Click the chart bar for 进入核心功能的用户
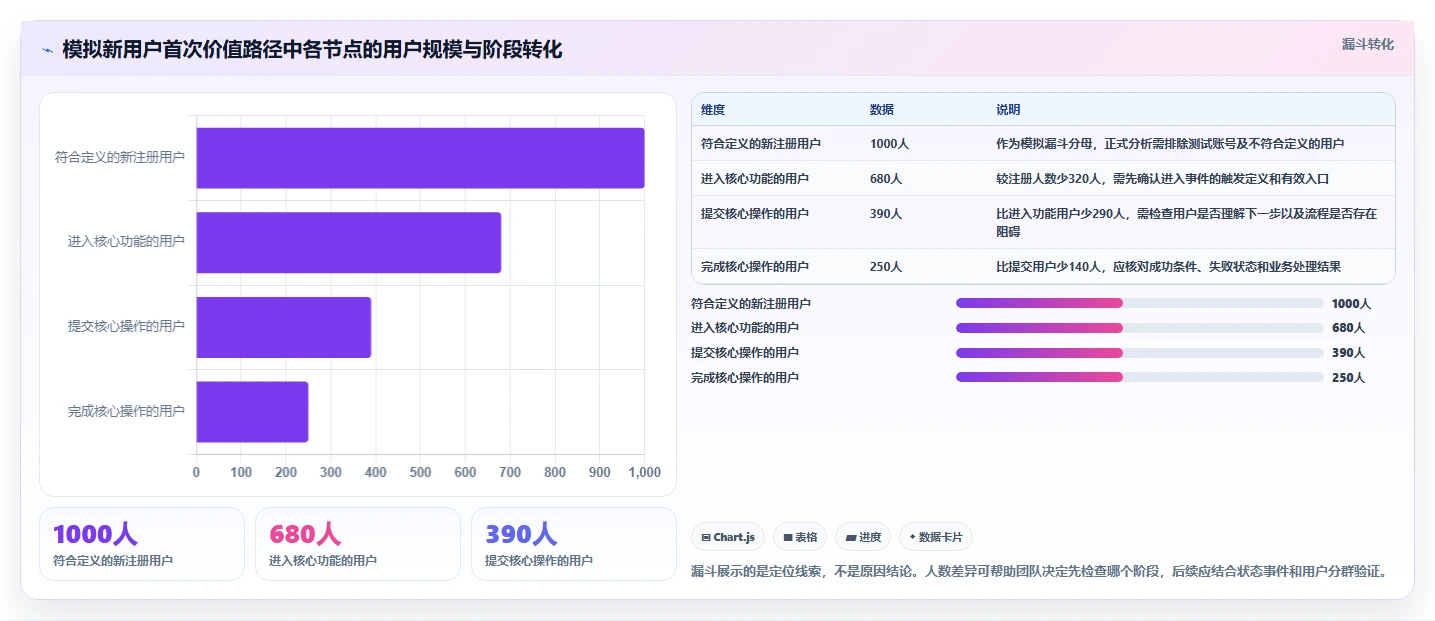This screenshot has height=621, width=1435. point(348,242)
